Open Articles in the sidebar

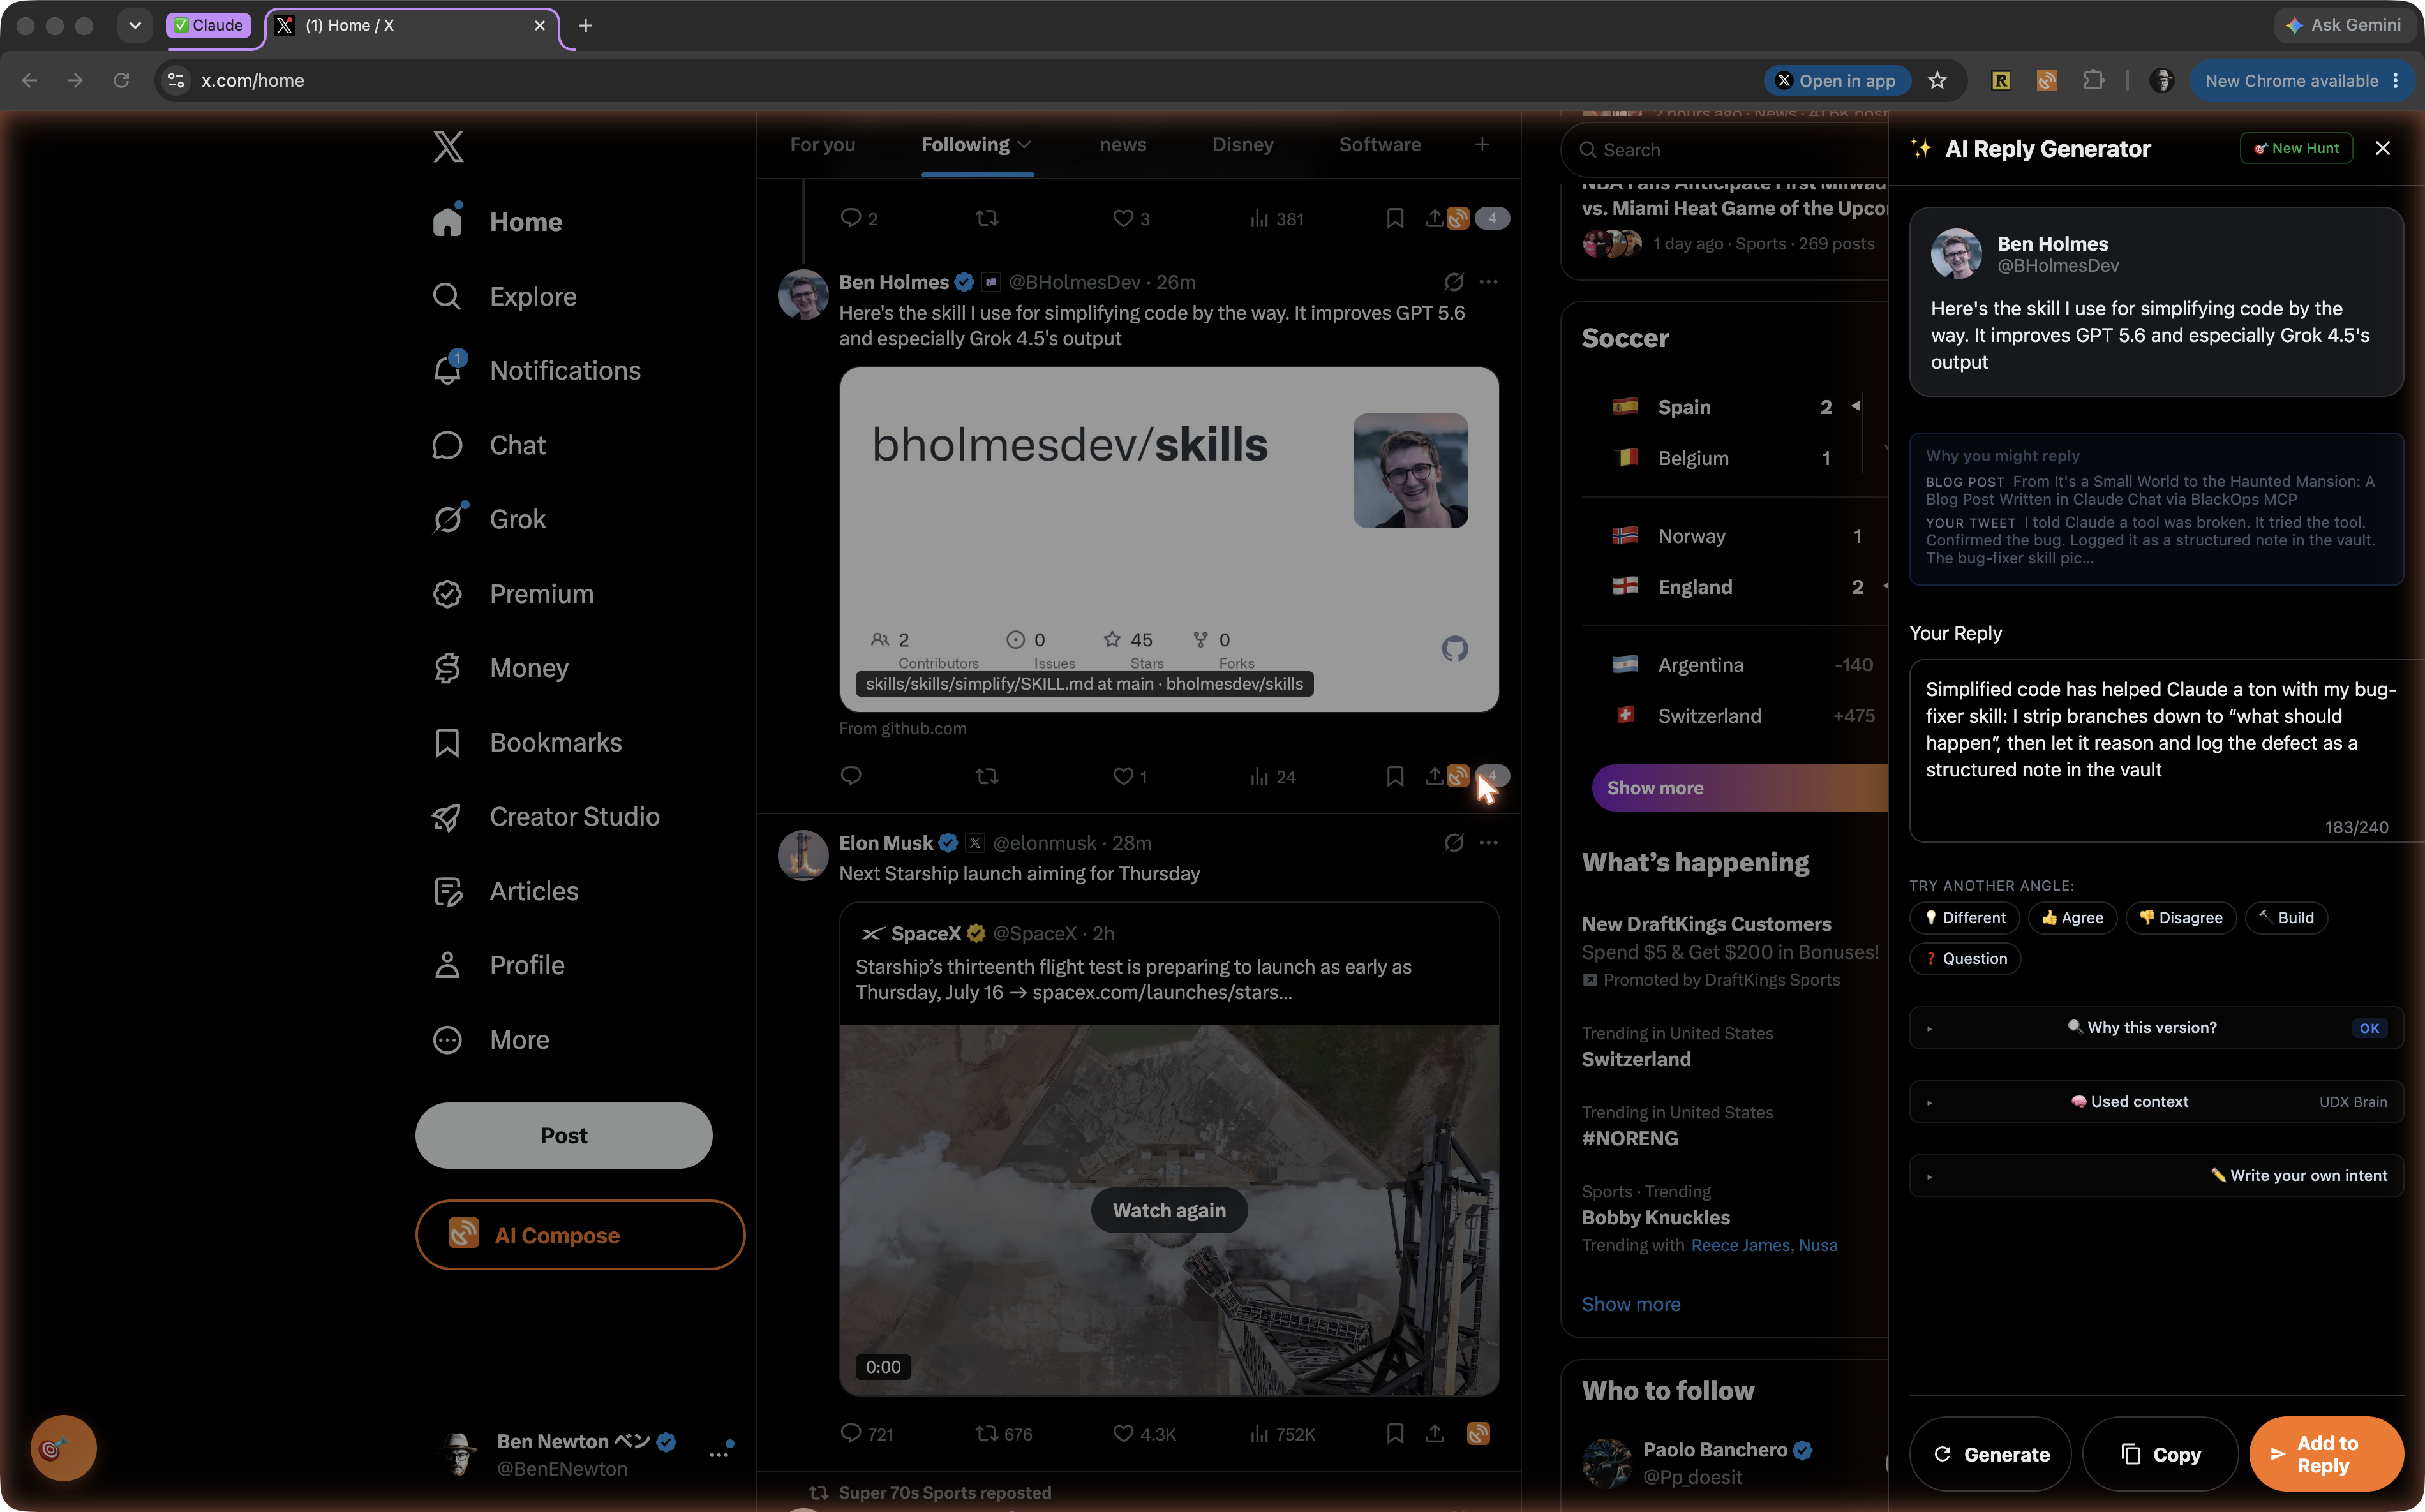coord(504,891)
